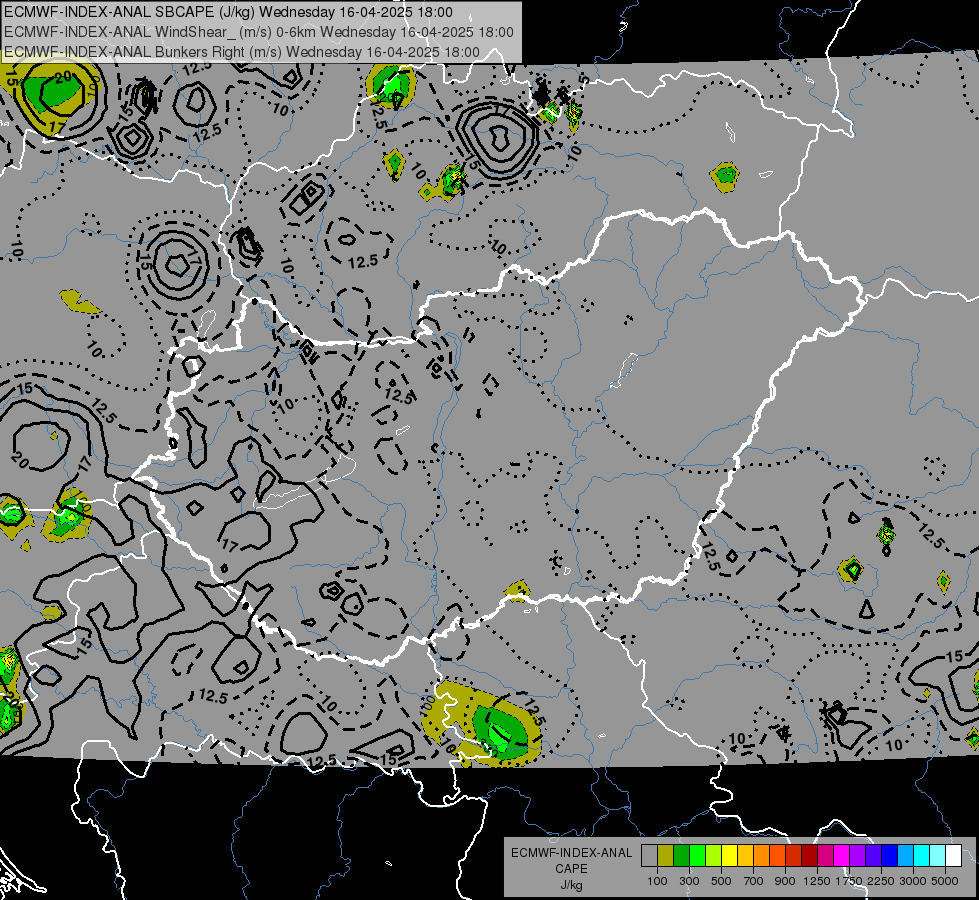Click the SBCAPE (J/kg) title line
Image resolution: width=979 pixels, height=900 pixels.
[x=228, y=12]
